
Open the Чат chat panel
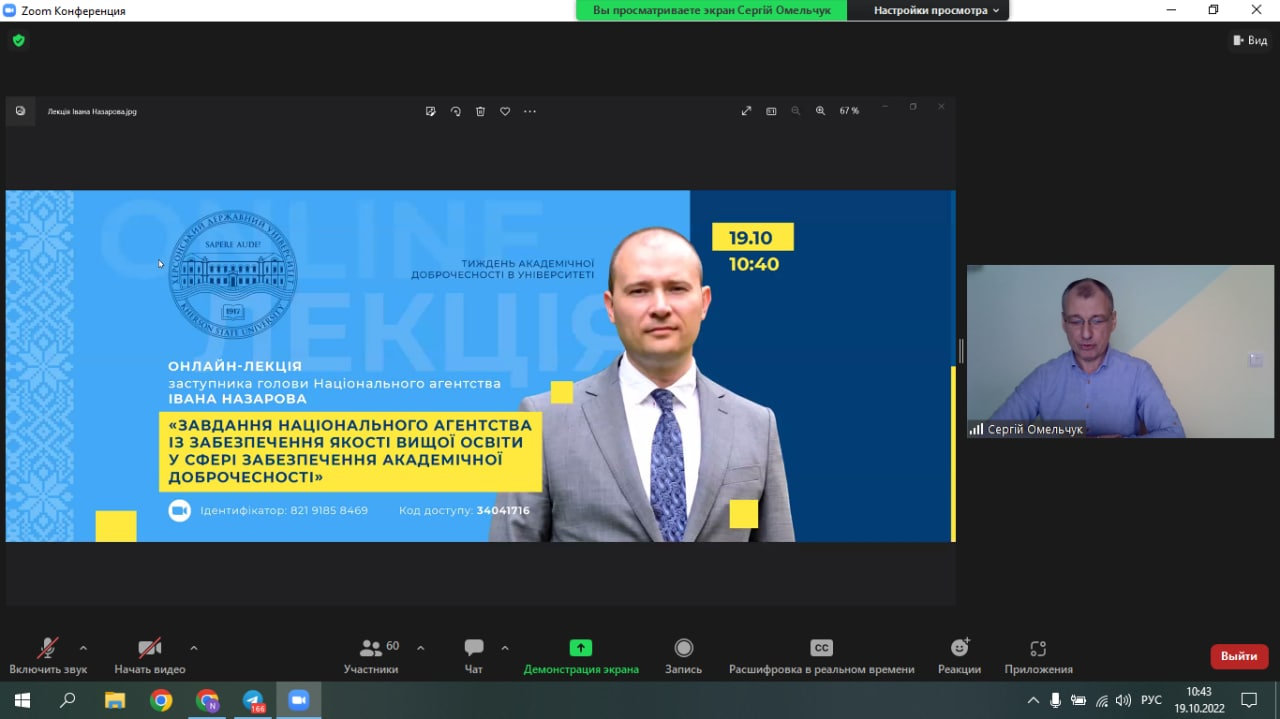pyautogui.click(x=474, y=656)
